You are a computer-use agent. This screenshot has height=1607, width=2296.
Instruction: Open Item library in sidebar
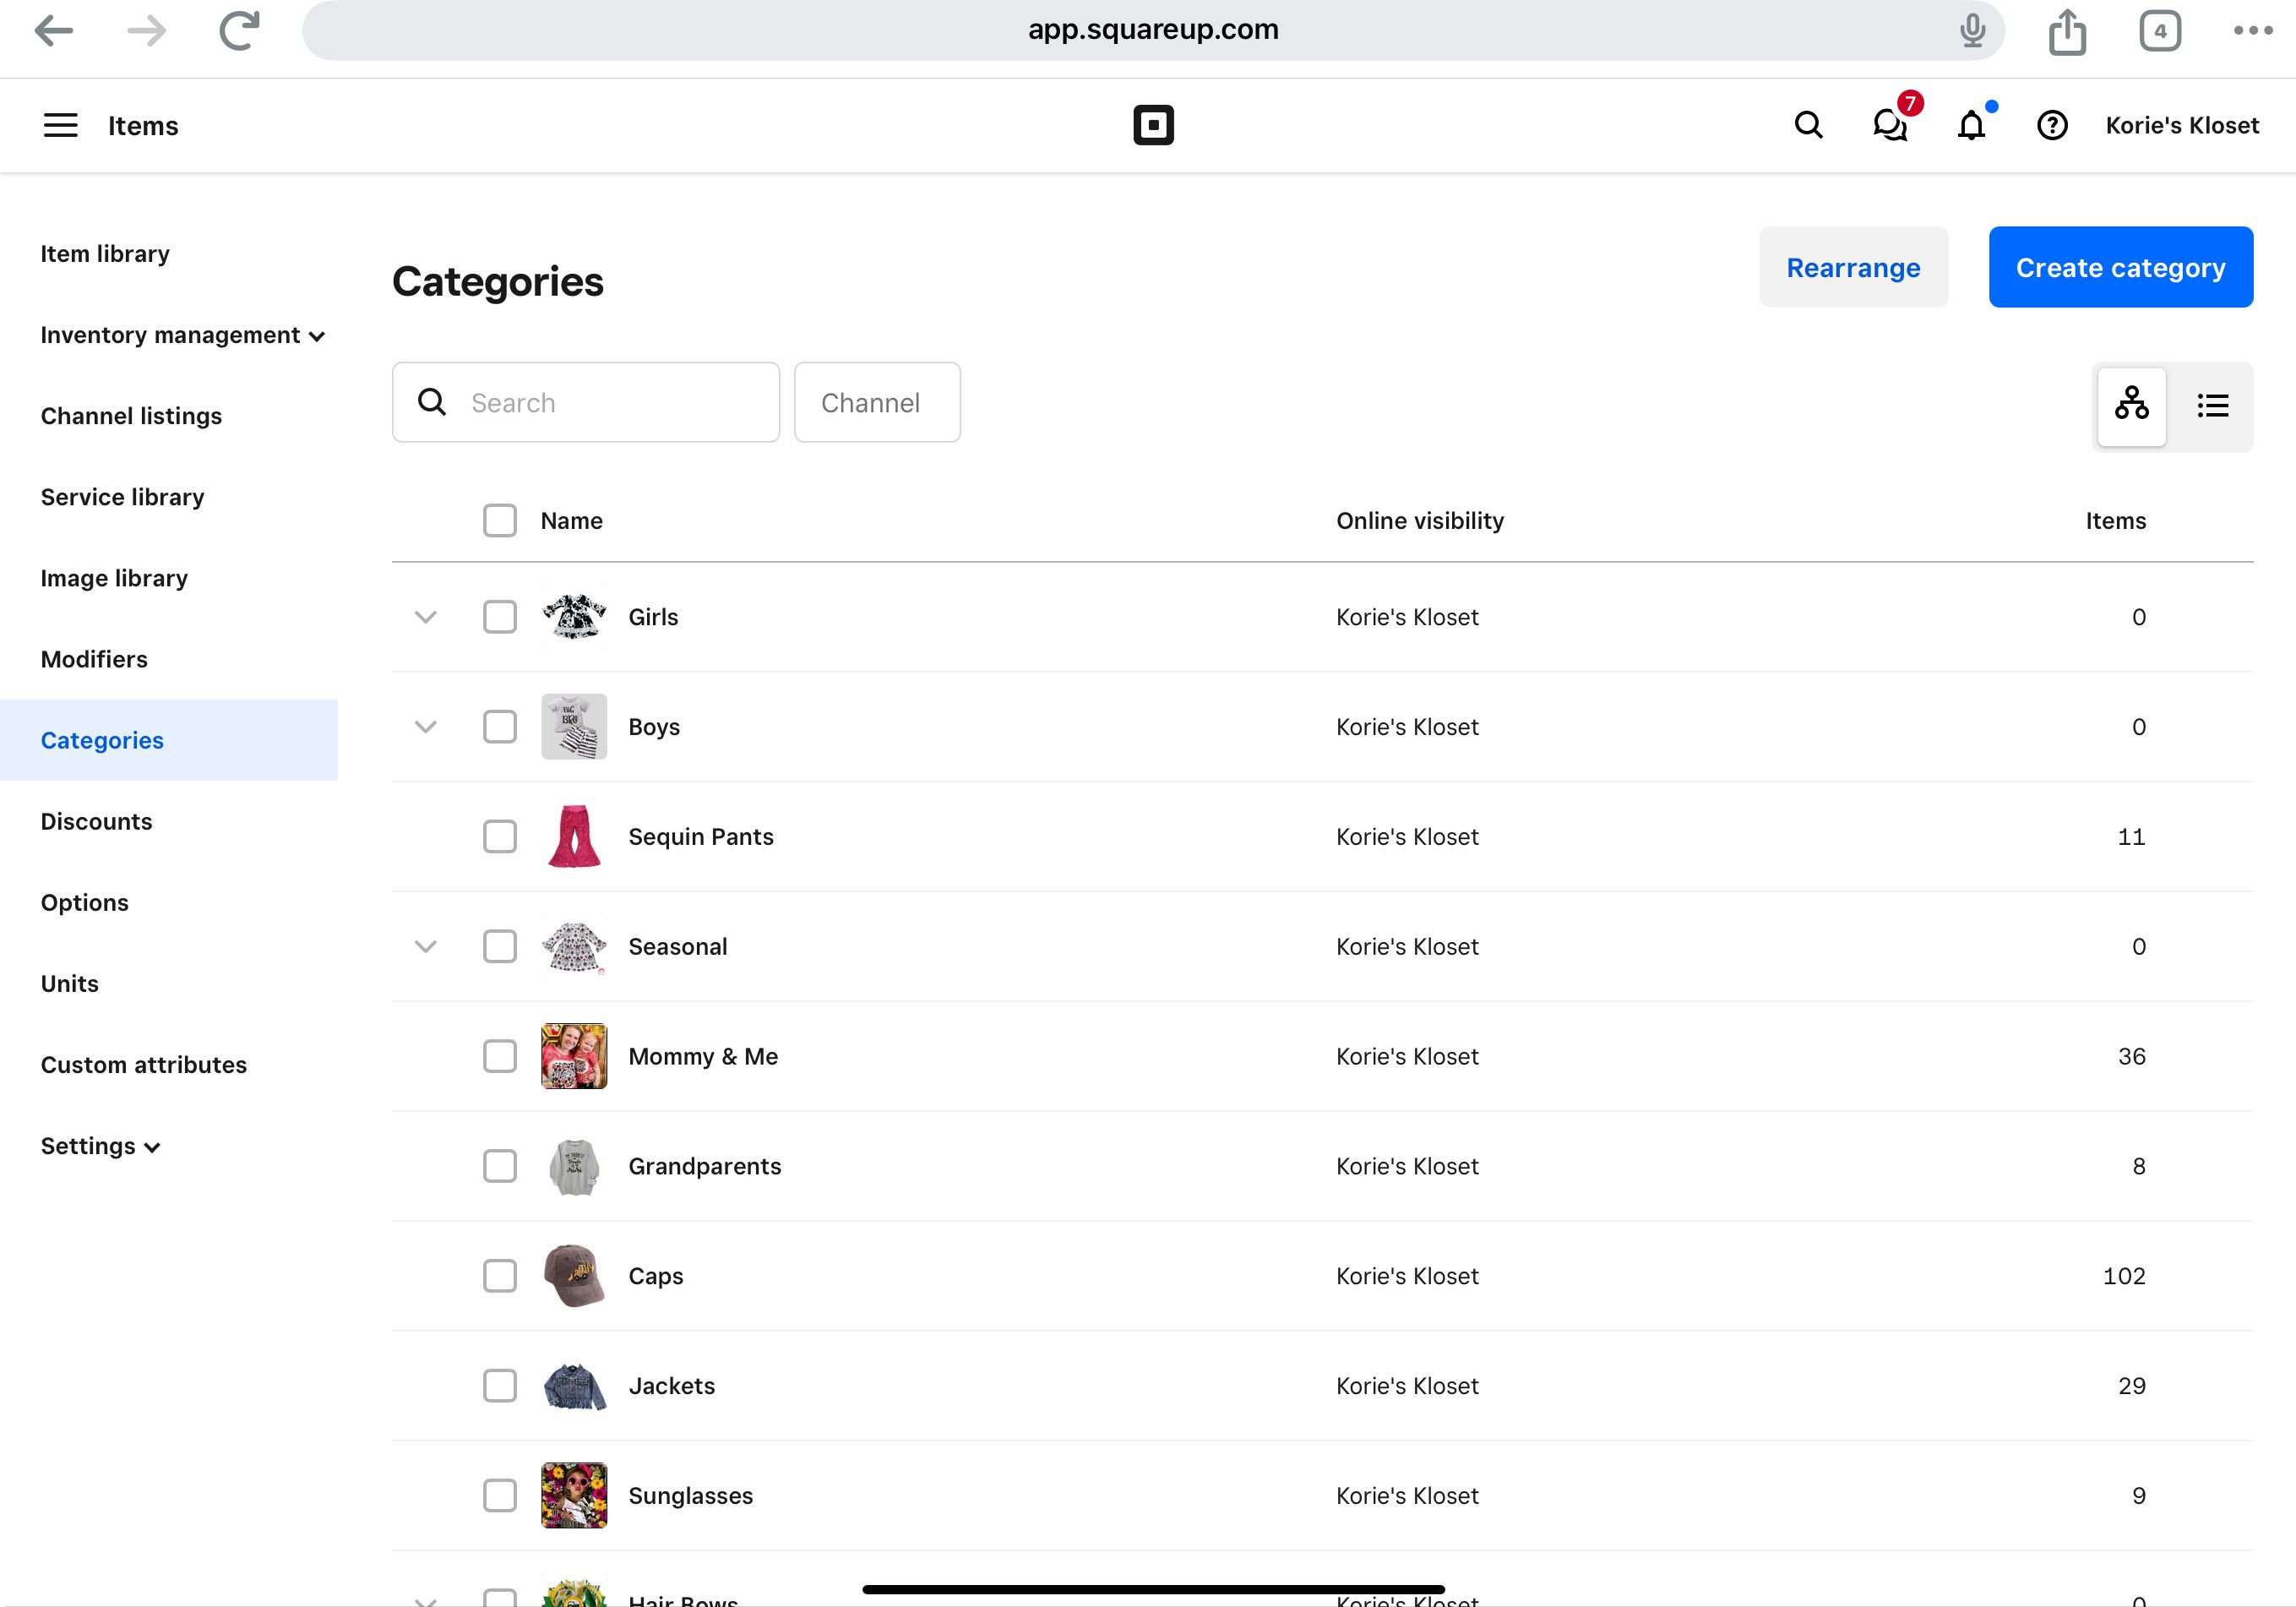(105, 254)
